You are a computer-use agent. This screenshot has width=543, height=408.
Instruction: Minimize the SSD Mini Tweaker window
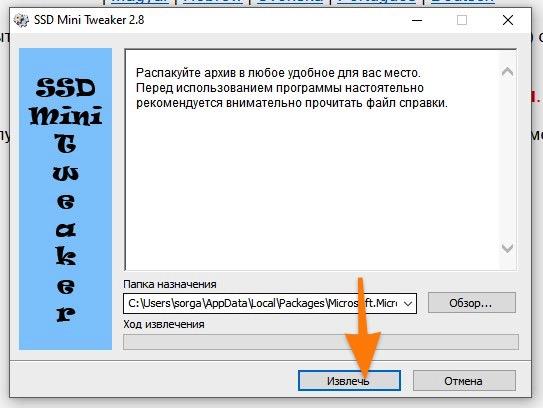(x=417, y=20)
